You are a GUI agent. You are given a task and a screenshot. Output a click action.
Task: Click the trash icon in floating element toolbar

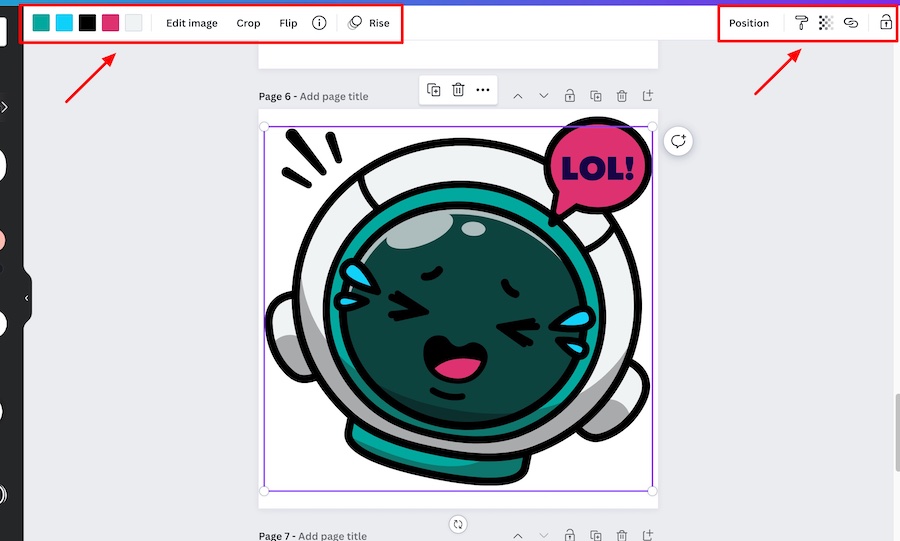point(458,90)
